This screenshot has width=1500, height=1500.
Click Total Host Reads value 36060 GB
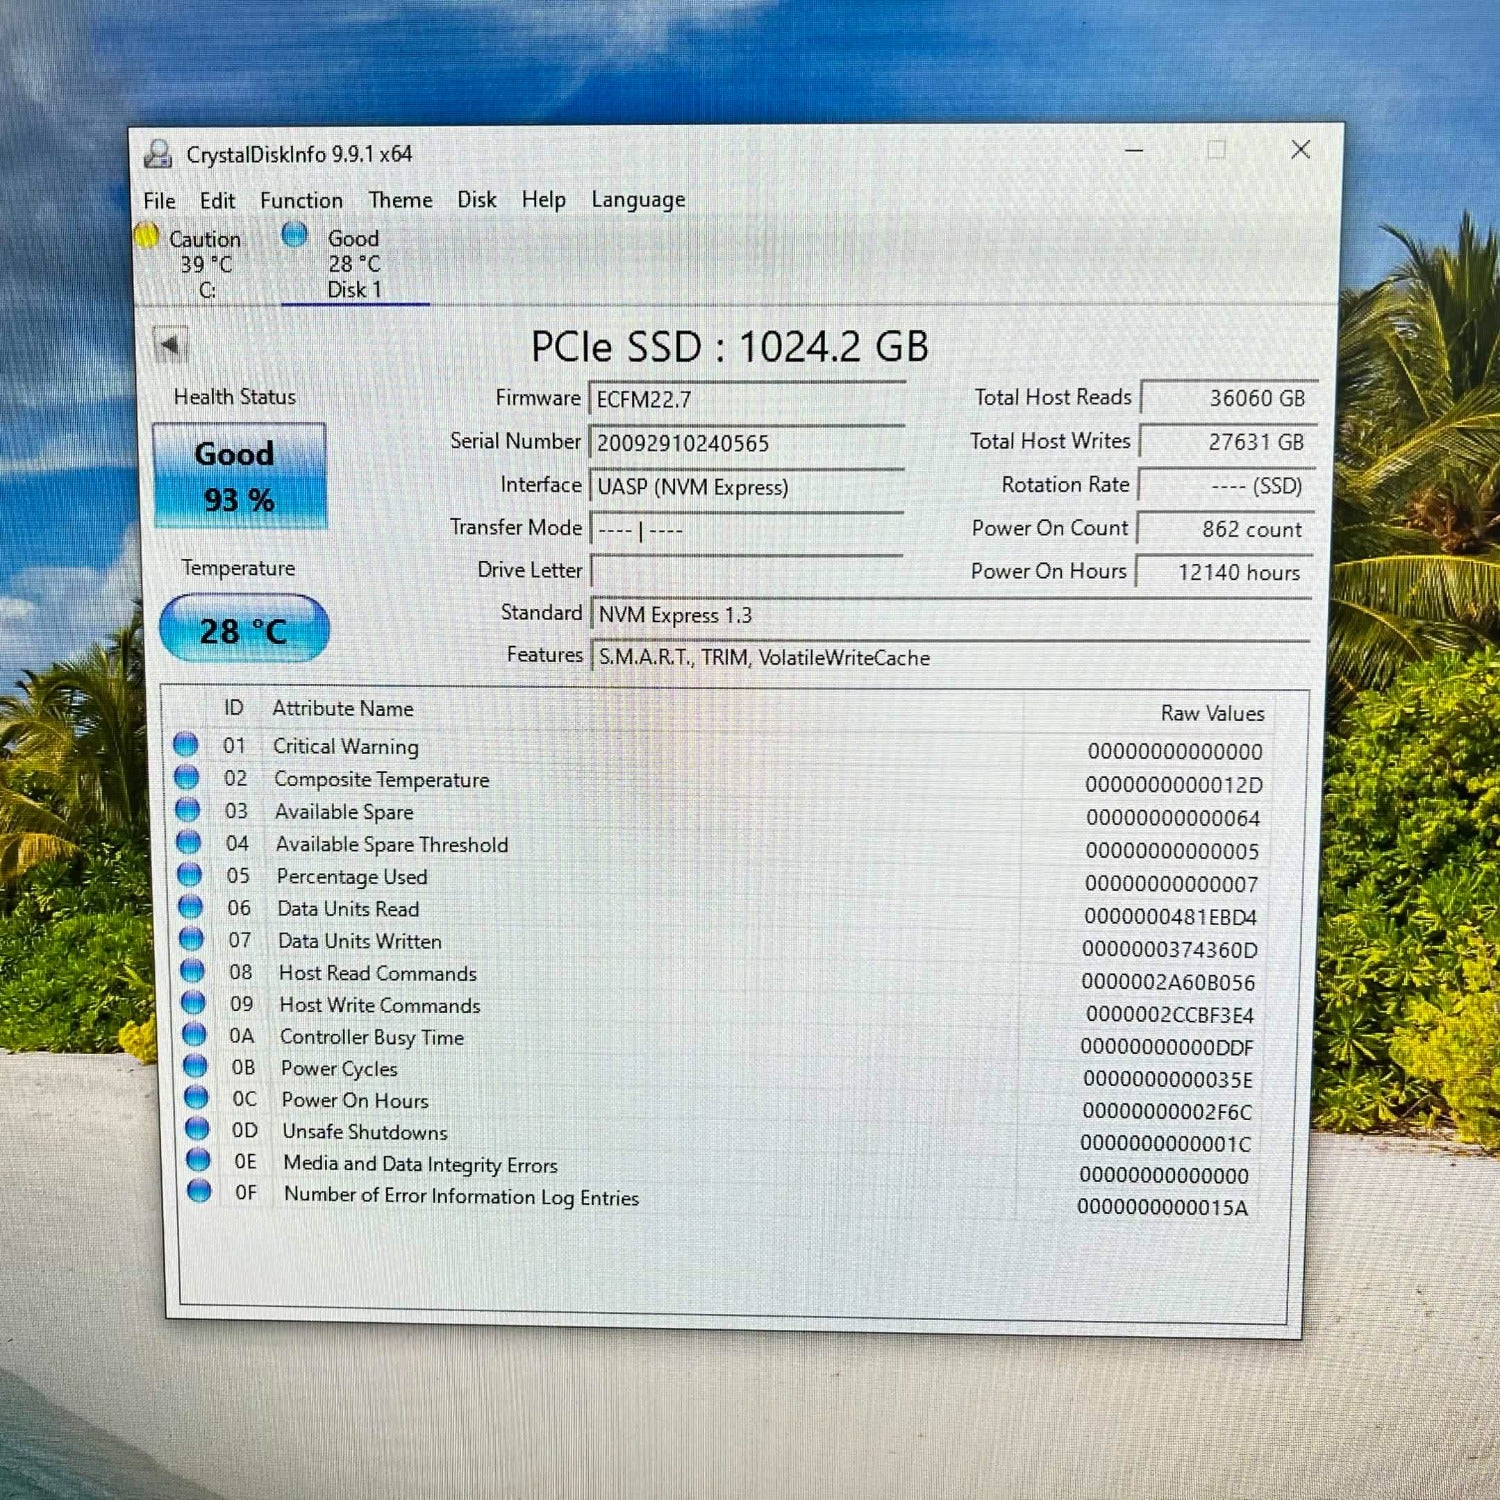click(1228, 398)
